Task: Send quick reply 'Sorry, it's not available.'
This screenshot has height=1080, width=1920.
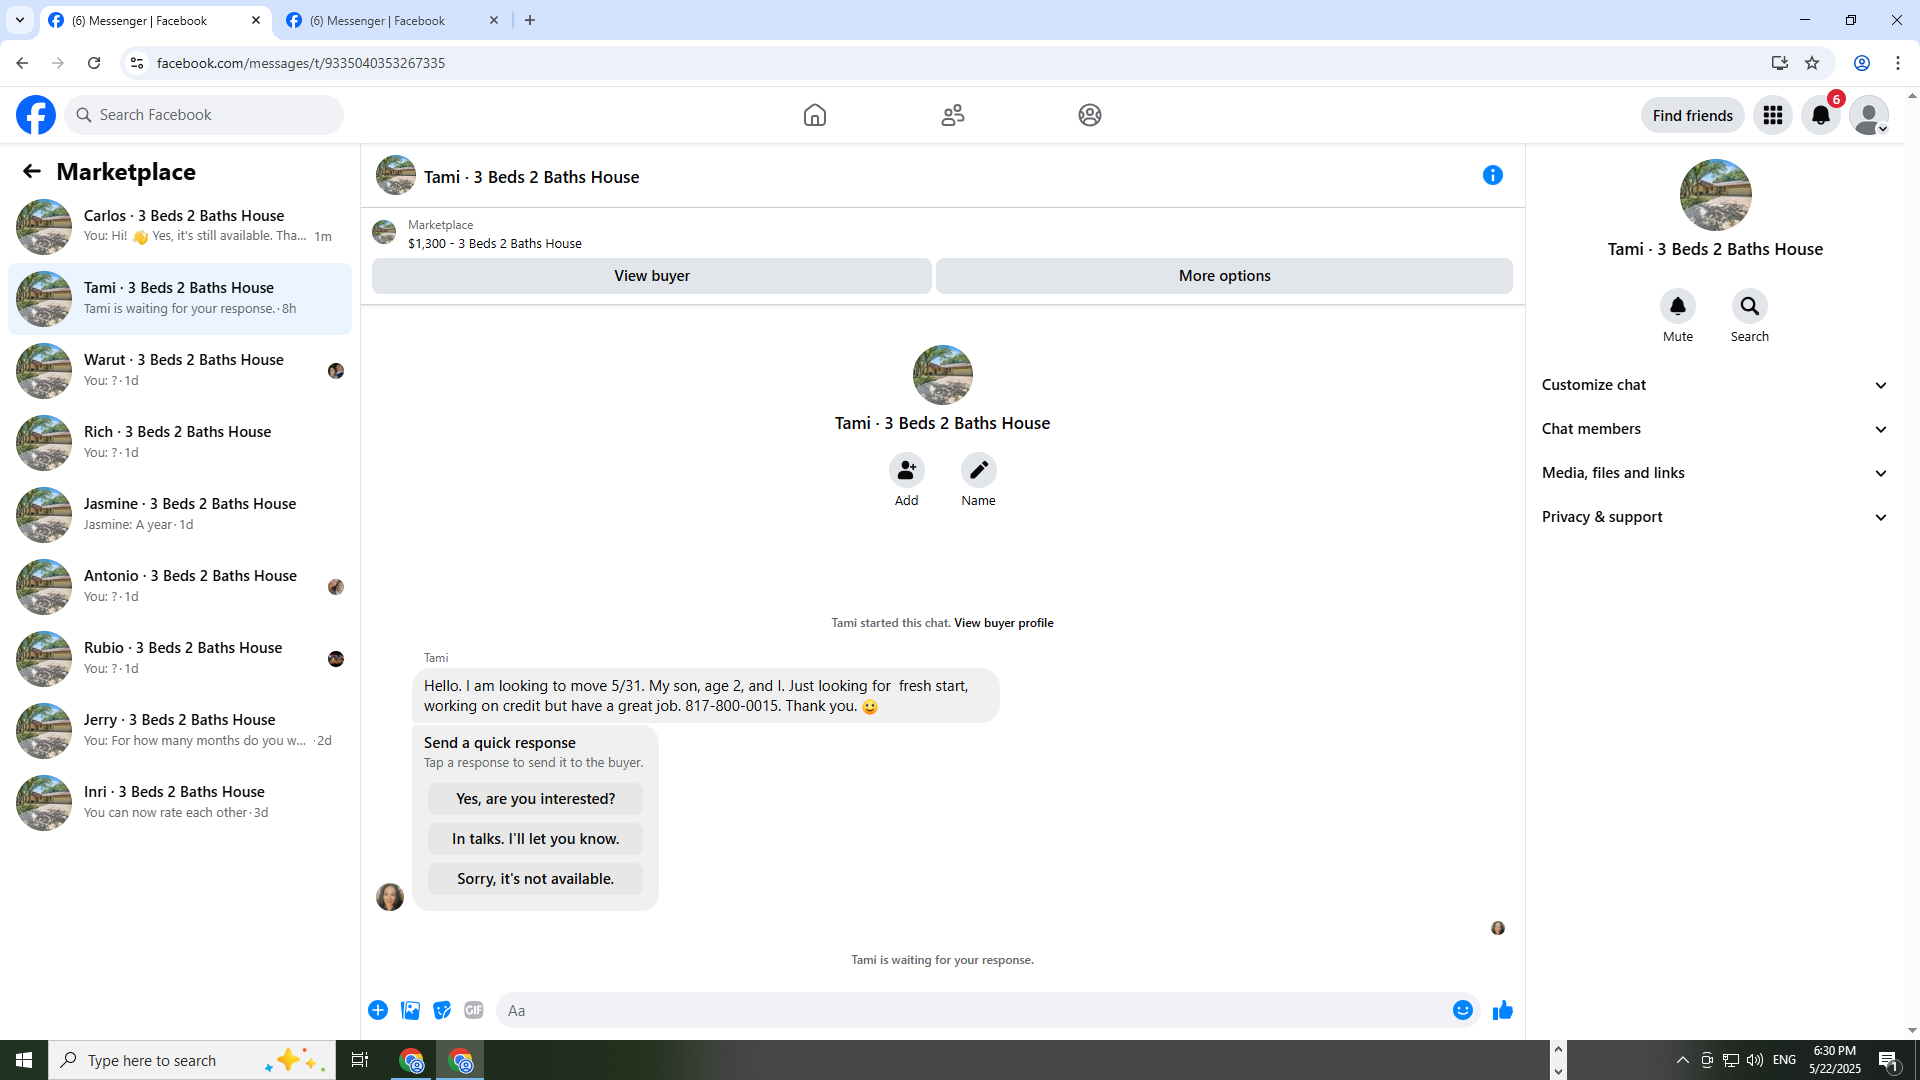Action: [536, 879]
